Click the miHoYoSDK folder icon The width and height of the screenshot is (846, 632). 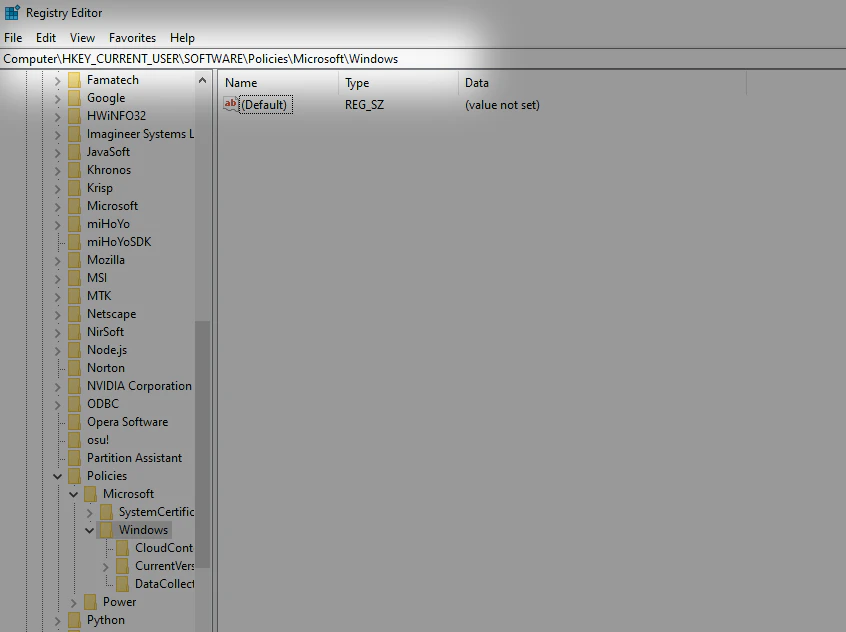click(x=74, y=242)
